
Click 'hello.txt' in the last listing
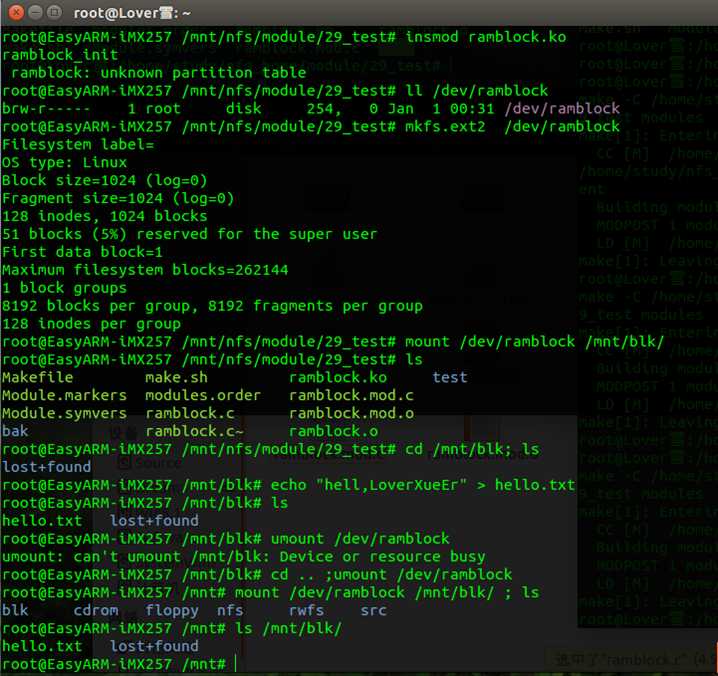pyautogui.click(x=42, y=646)
